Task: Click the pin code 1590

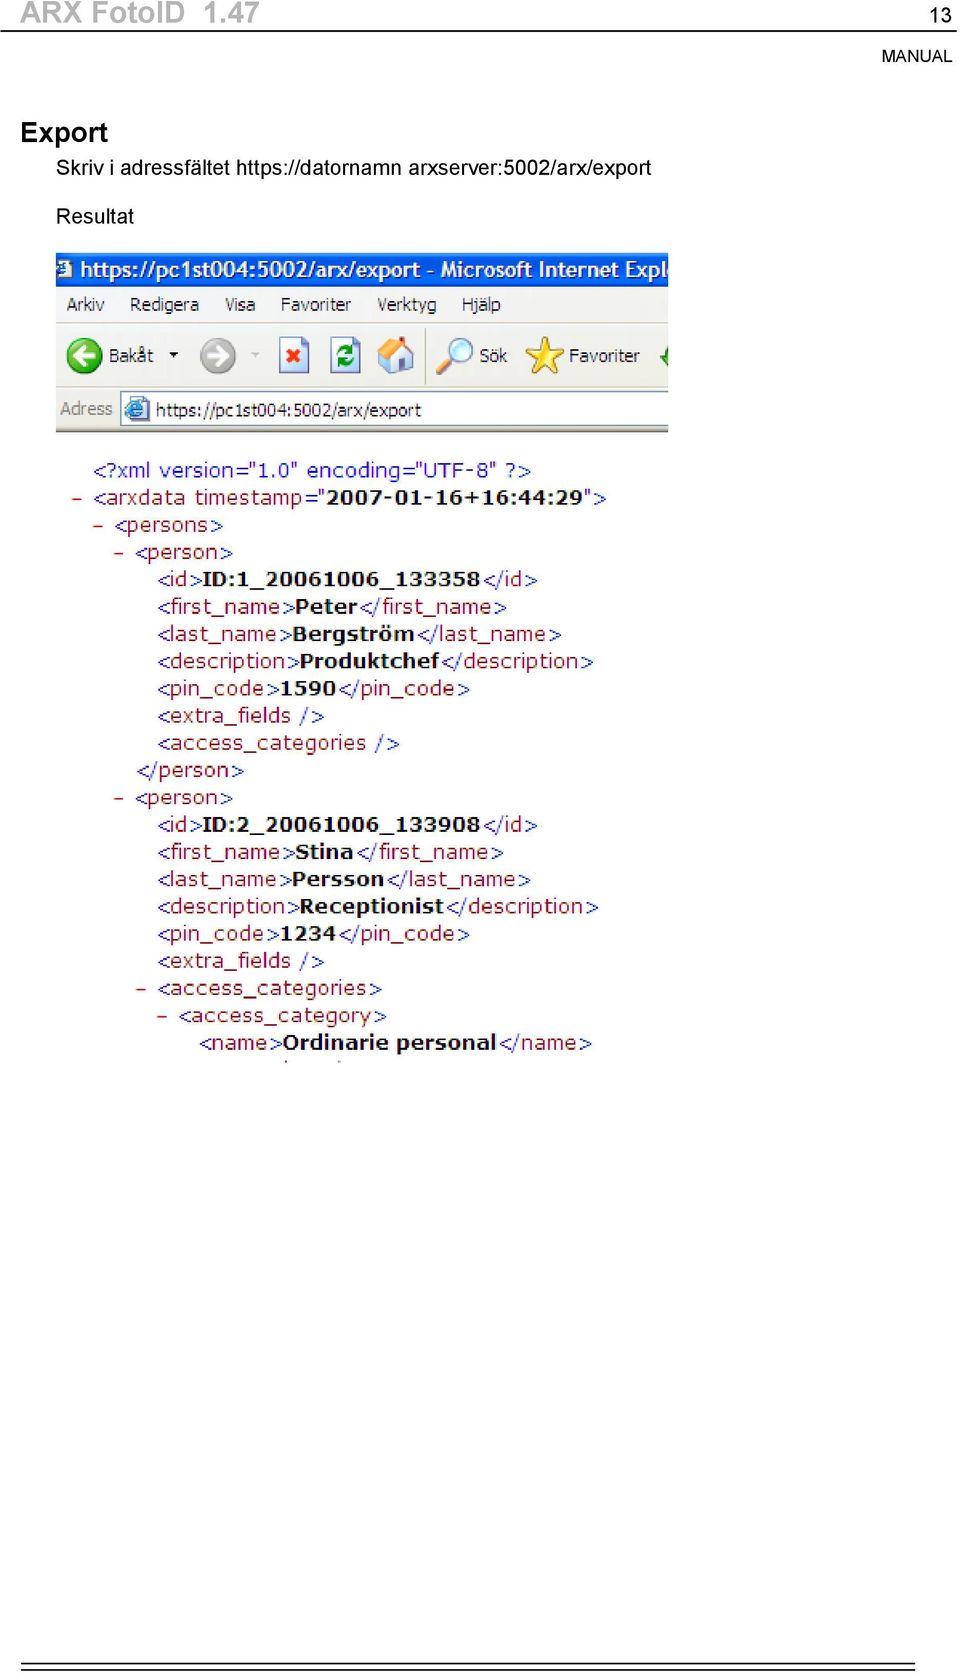Action: [x=308, y=688]
